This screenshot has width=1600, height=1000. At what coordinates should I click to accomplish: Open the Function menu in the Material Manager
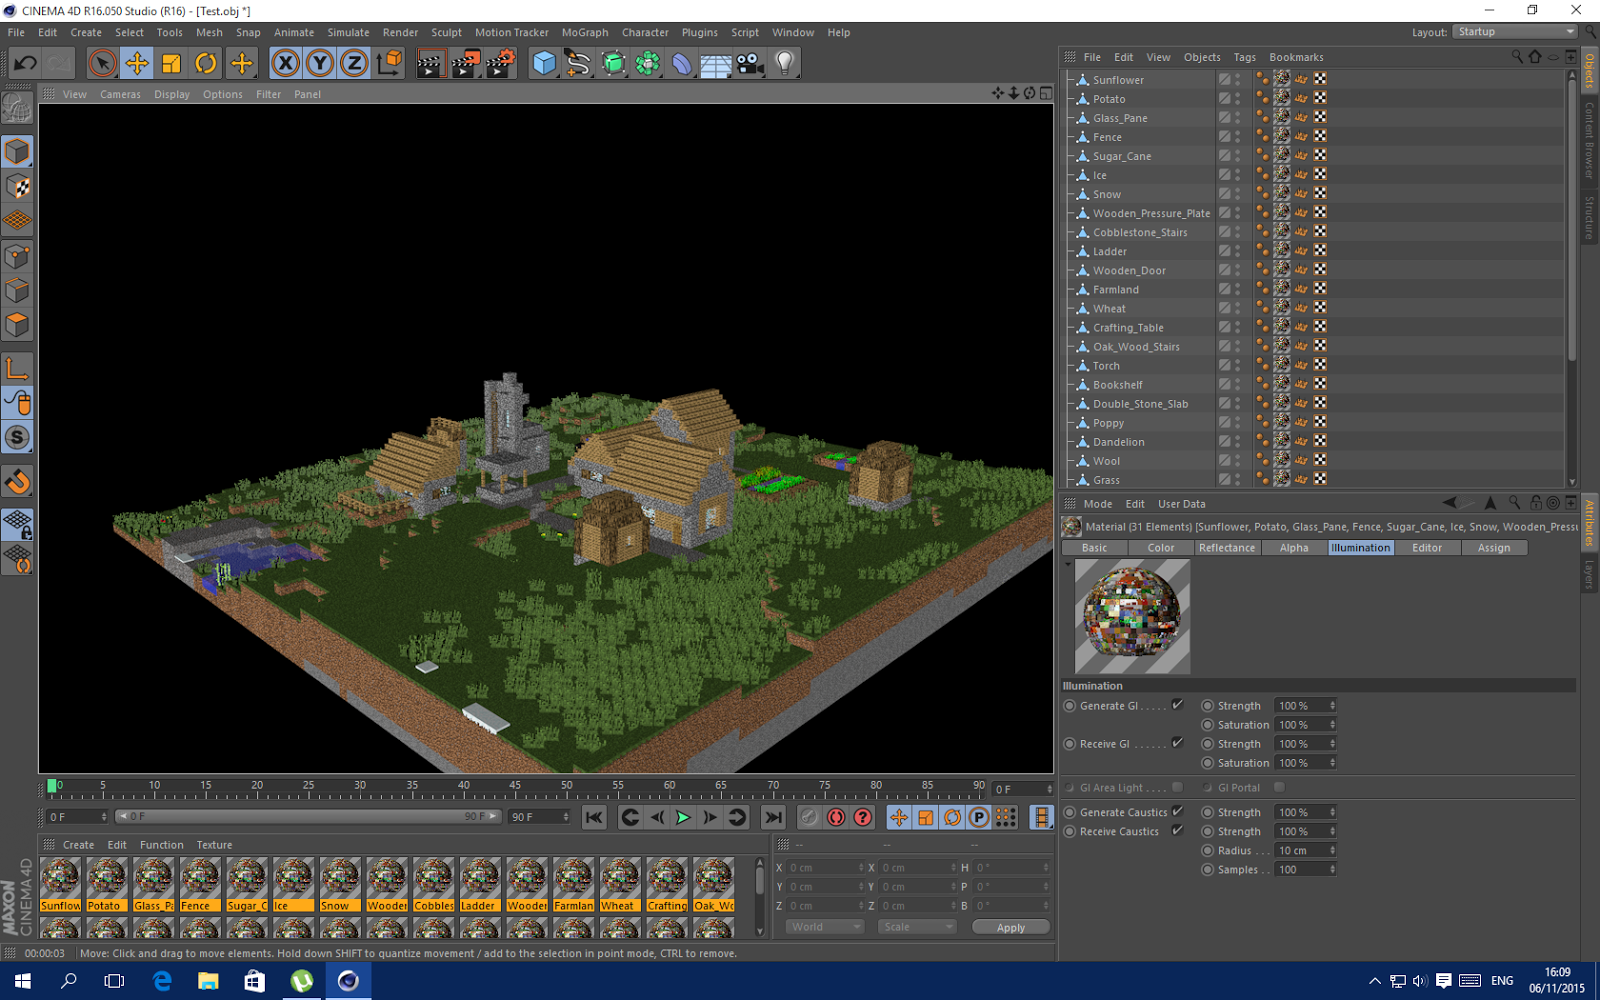pos(162,845)
